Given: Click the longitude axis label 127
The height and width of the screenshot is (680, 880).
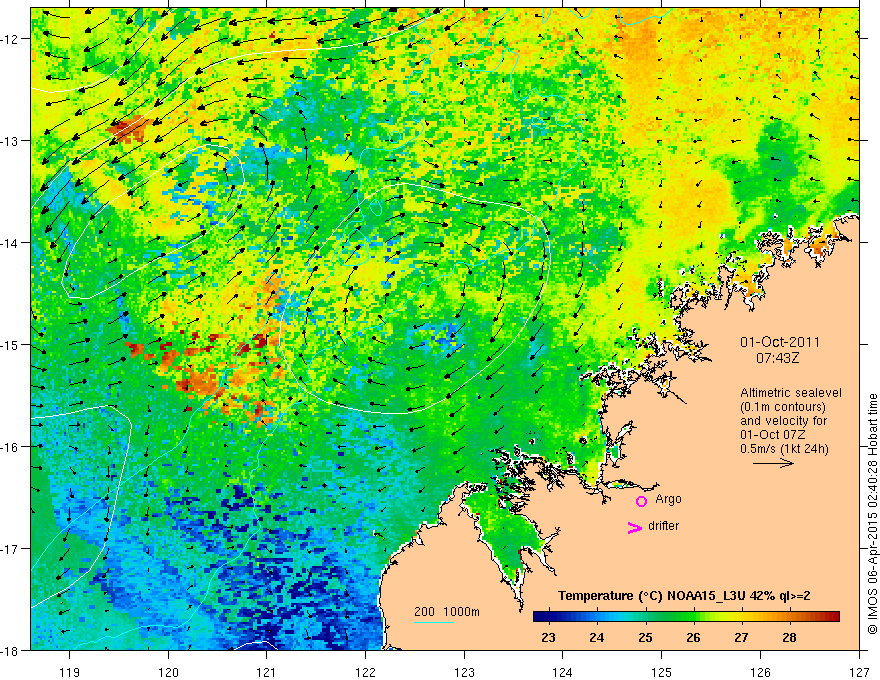Looking at the screenshot, I should pos(859,672).
